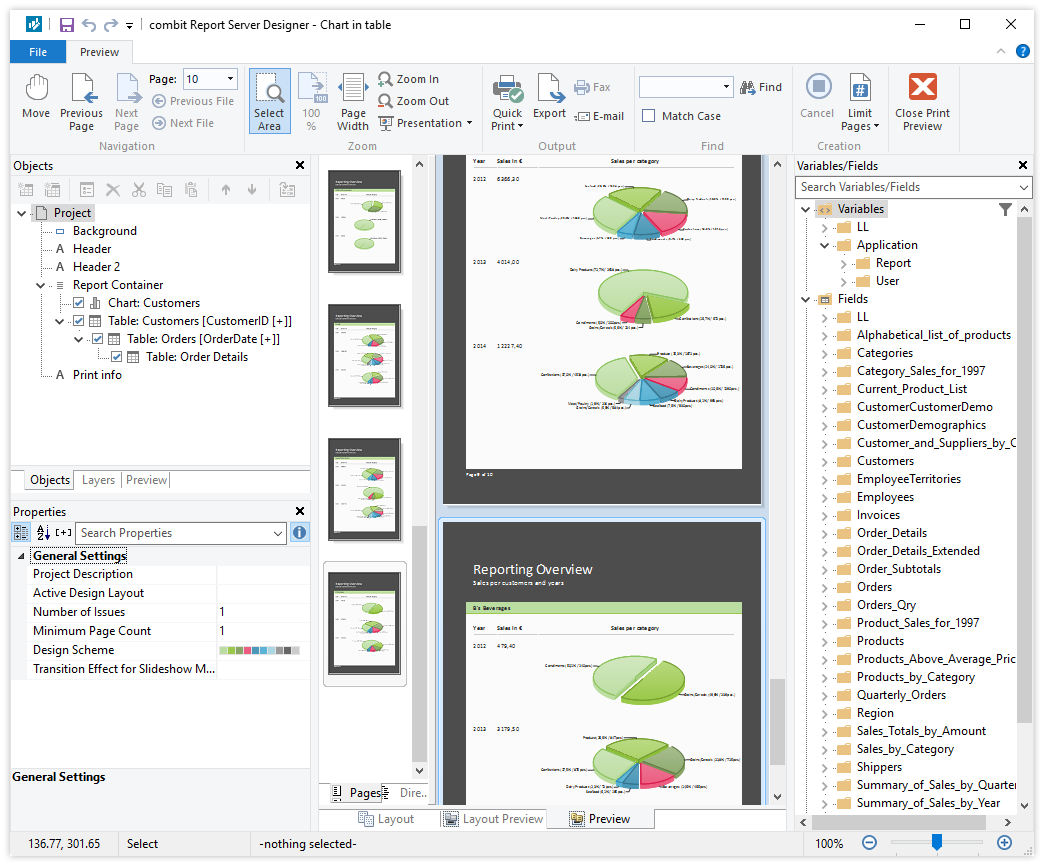1044x866 pixels.
Task: Close the Variables/Fields panel
Action: (1023, 165)
